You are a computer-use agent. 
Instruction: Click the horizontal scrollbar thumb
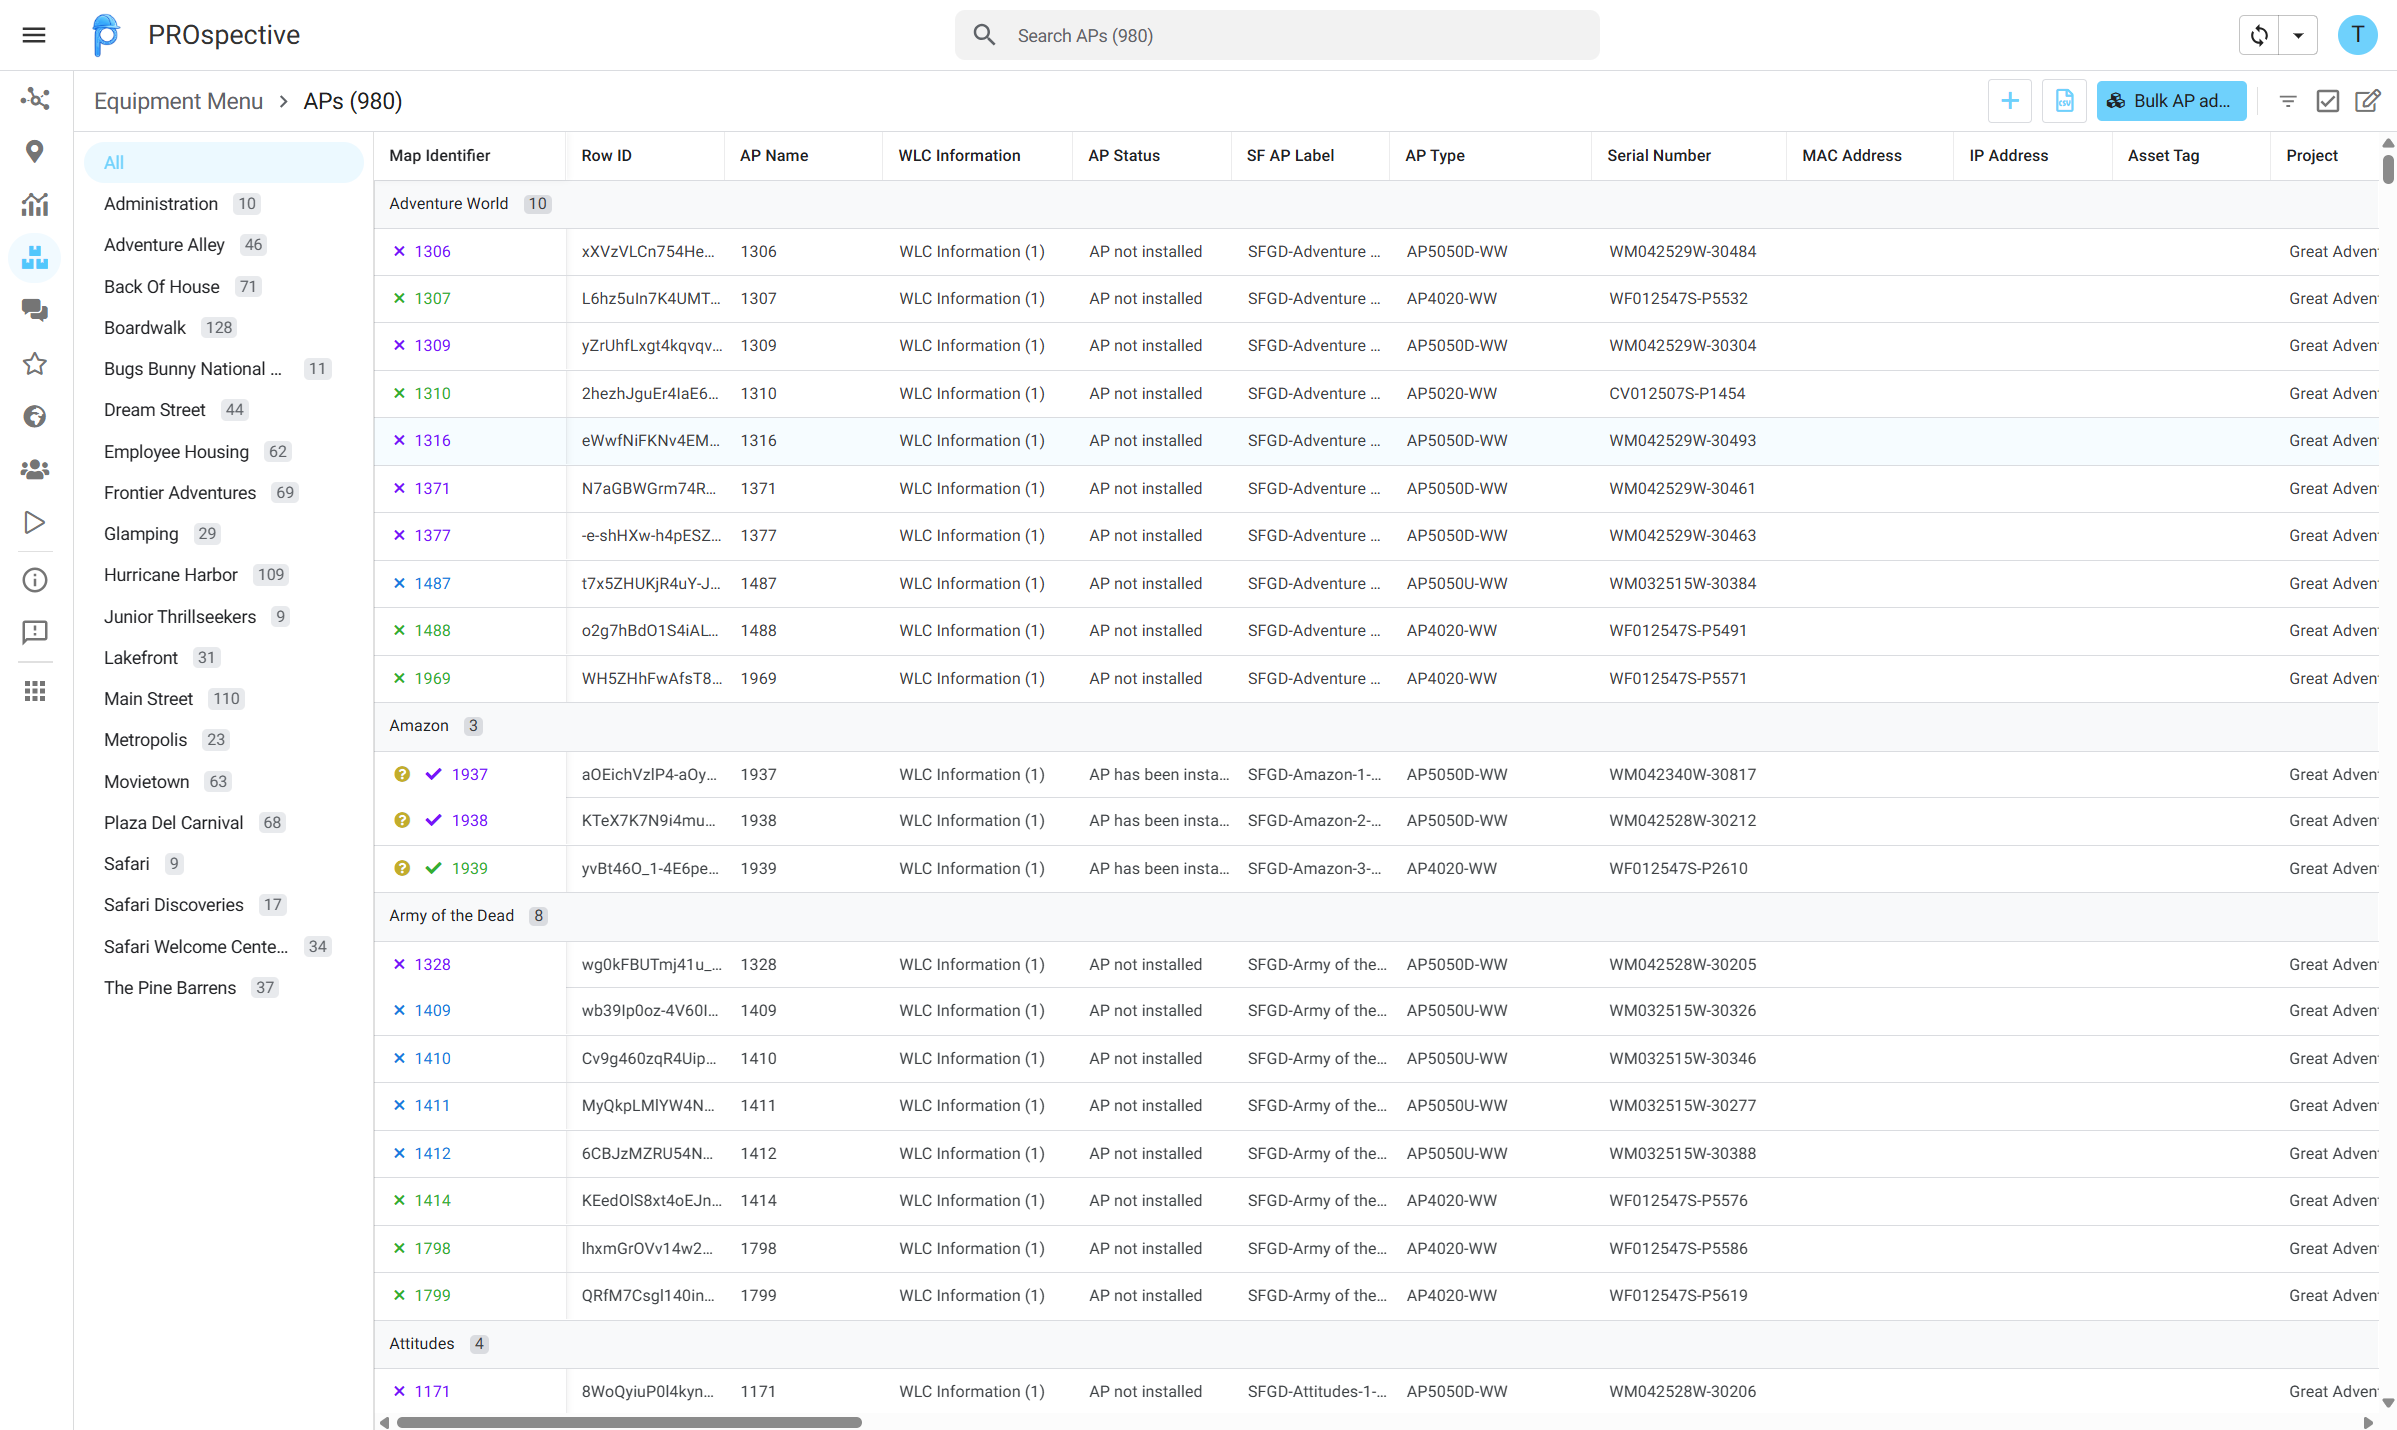(629, 1422)
